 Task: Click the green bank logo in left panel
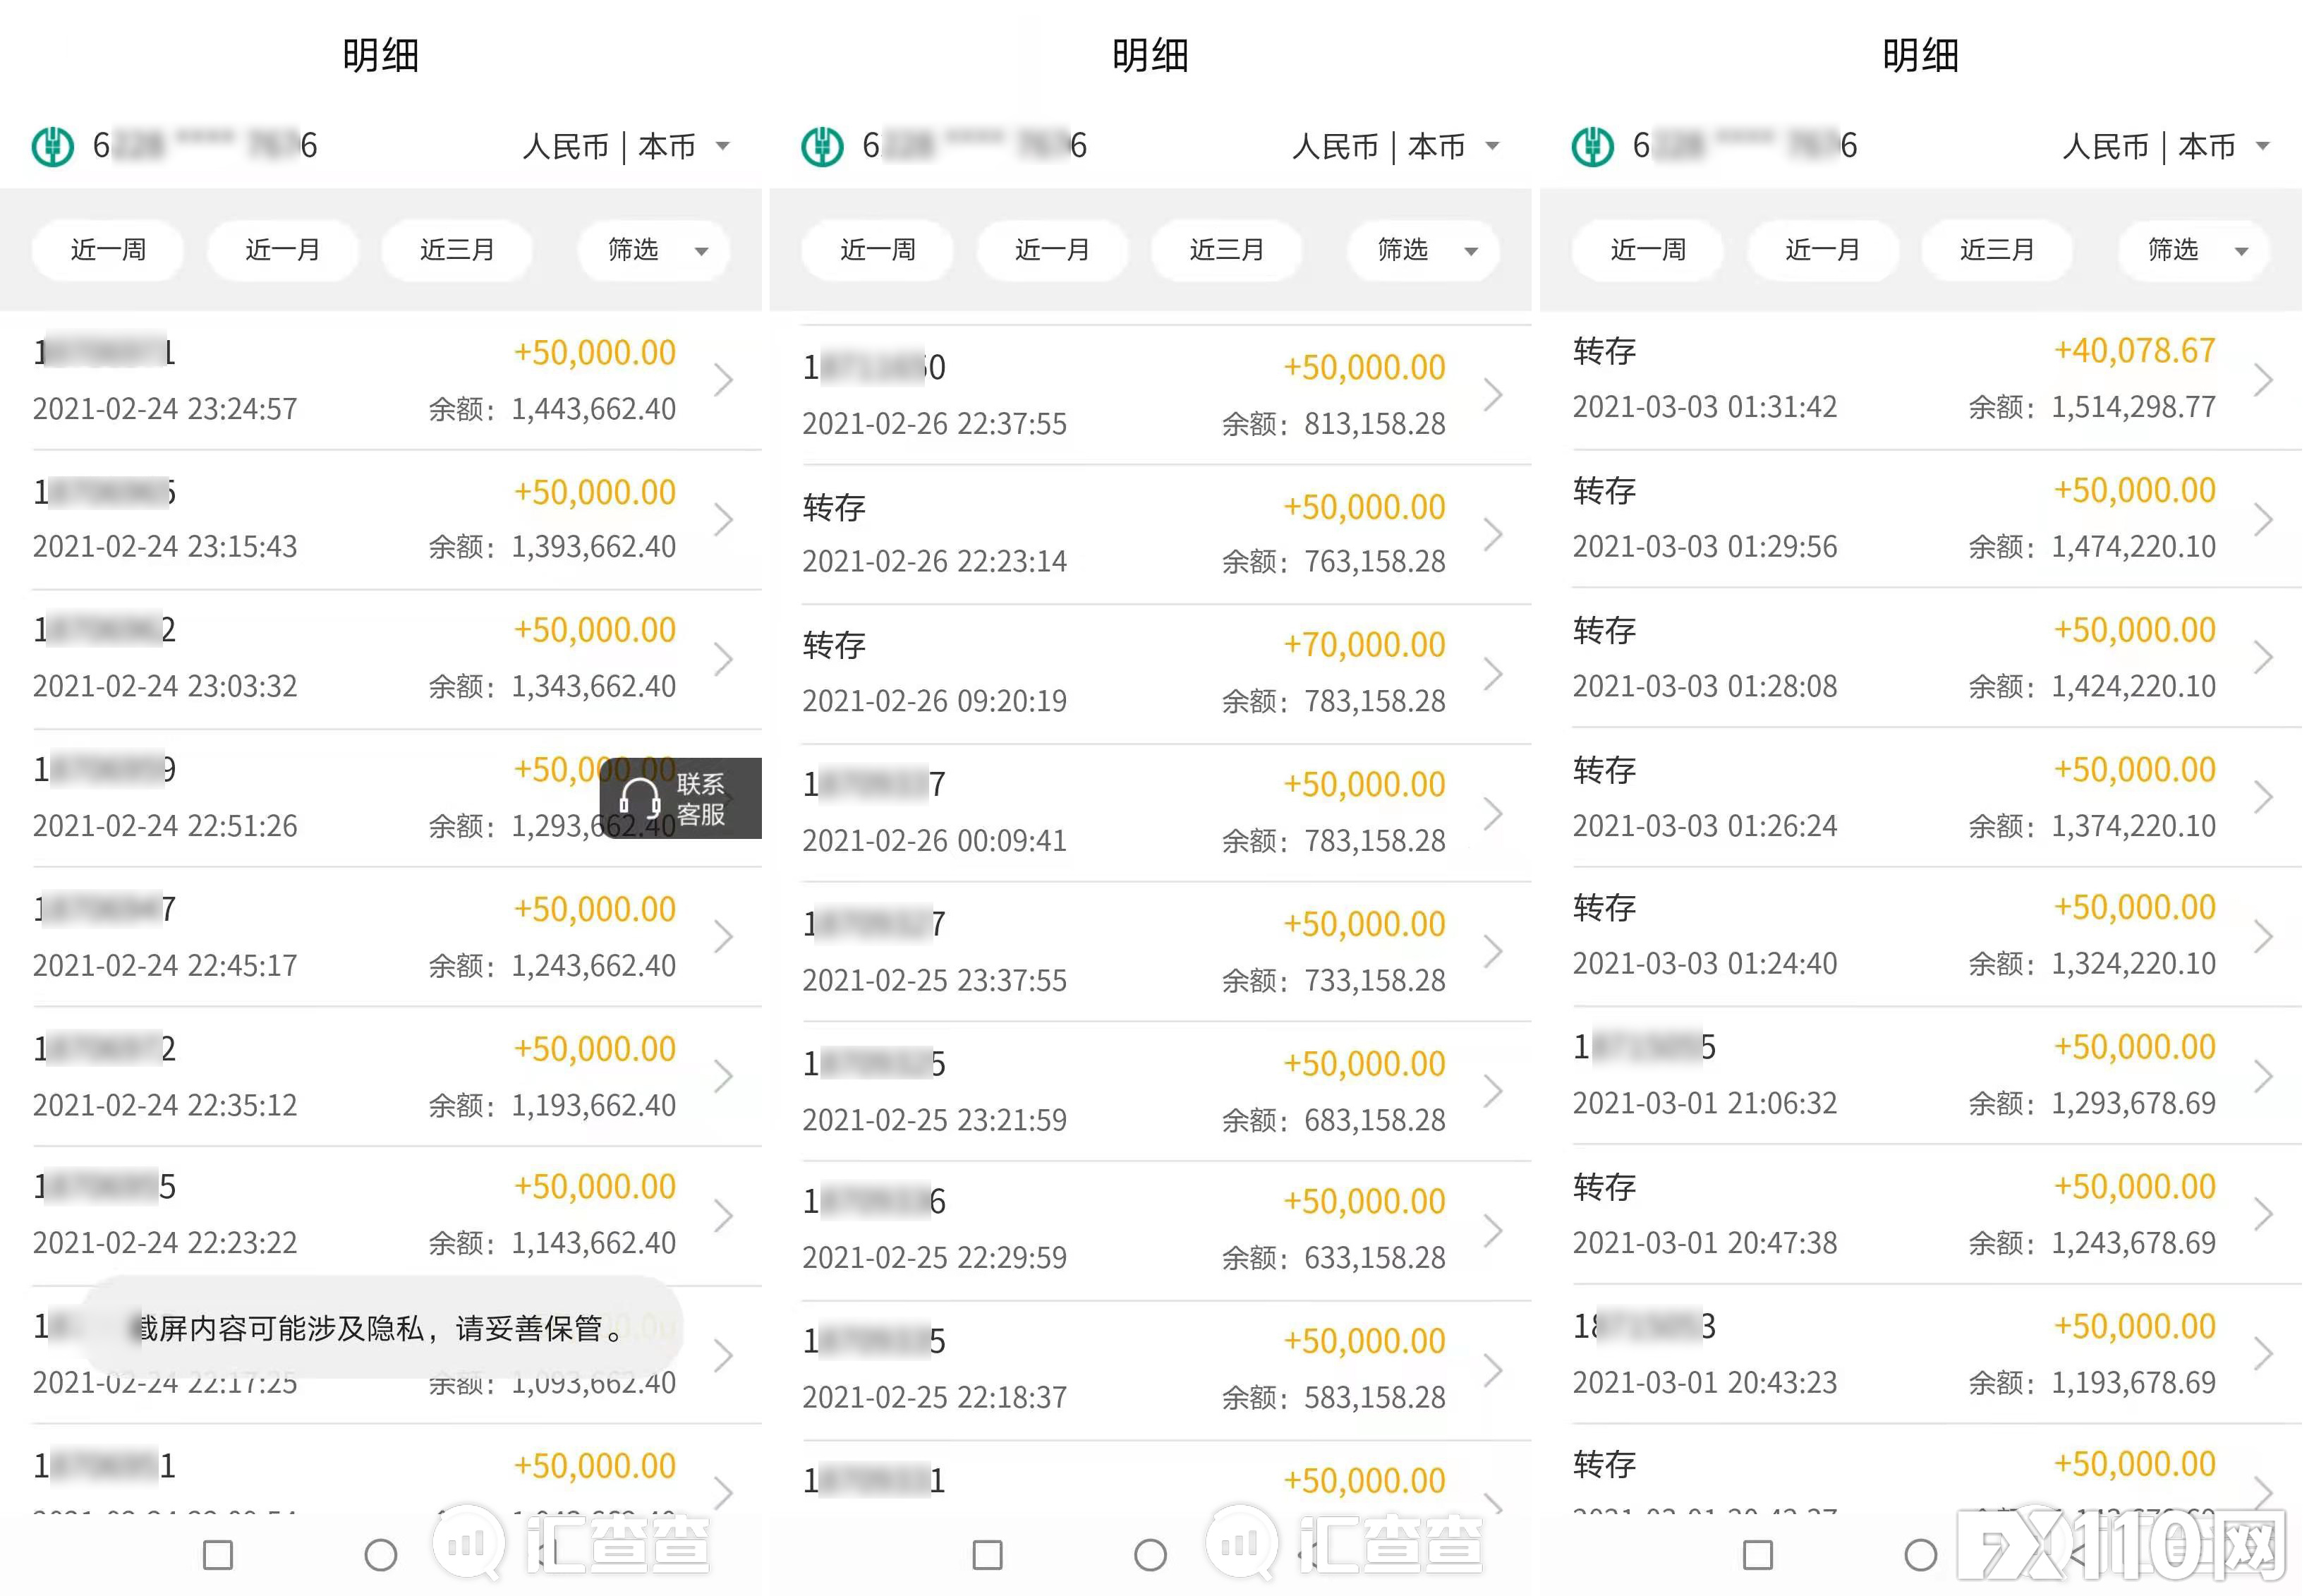[52, 145]
